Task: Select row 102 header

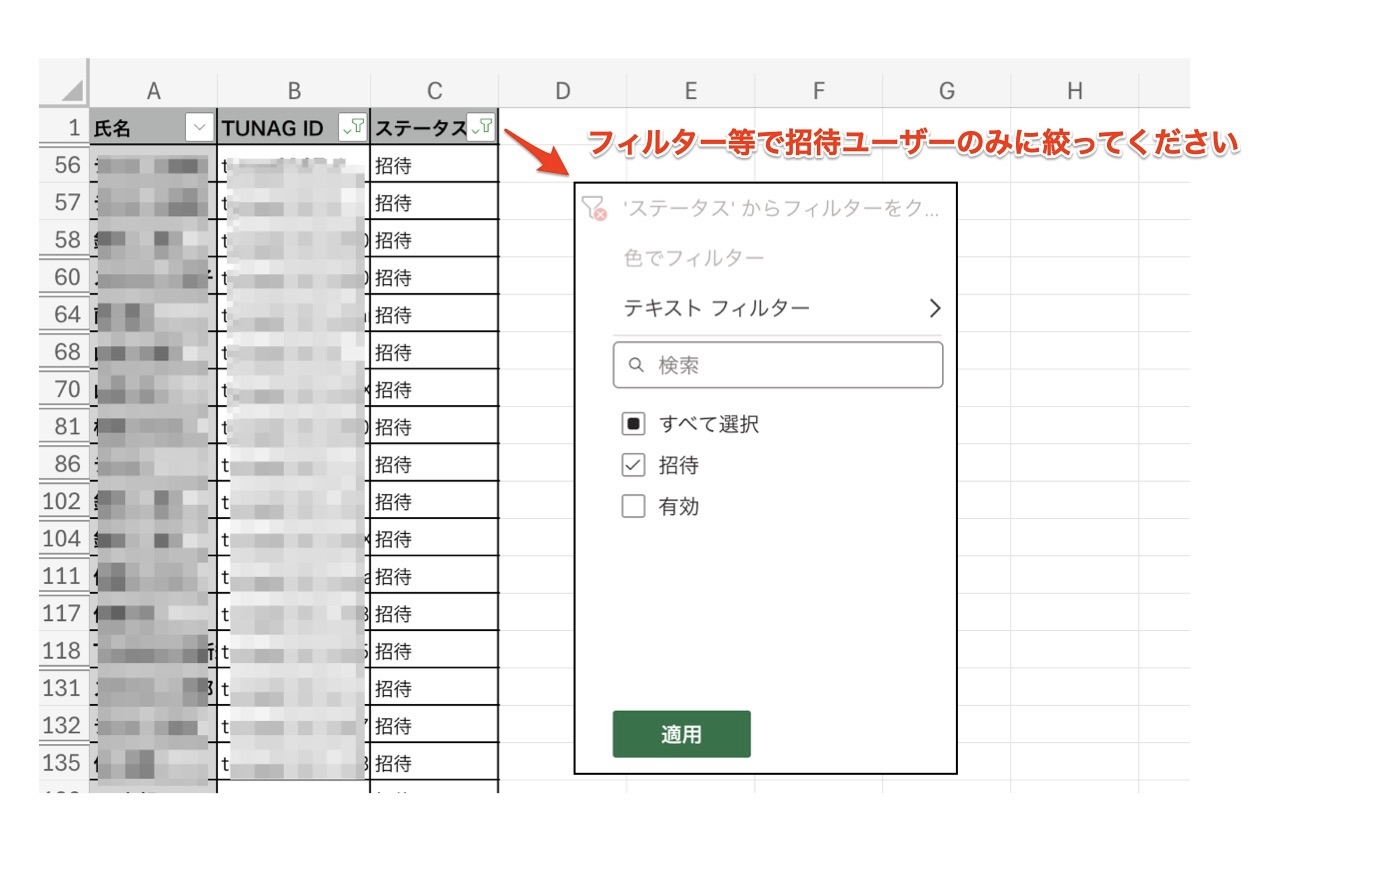Action: pos(64,501)
